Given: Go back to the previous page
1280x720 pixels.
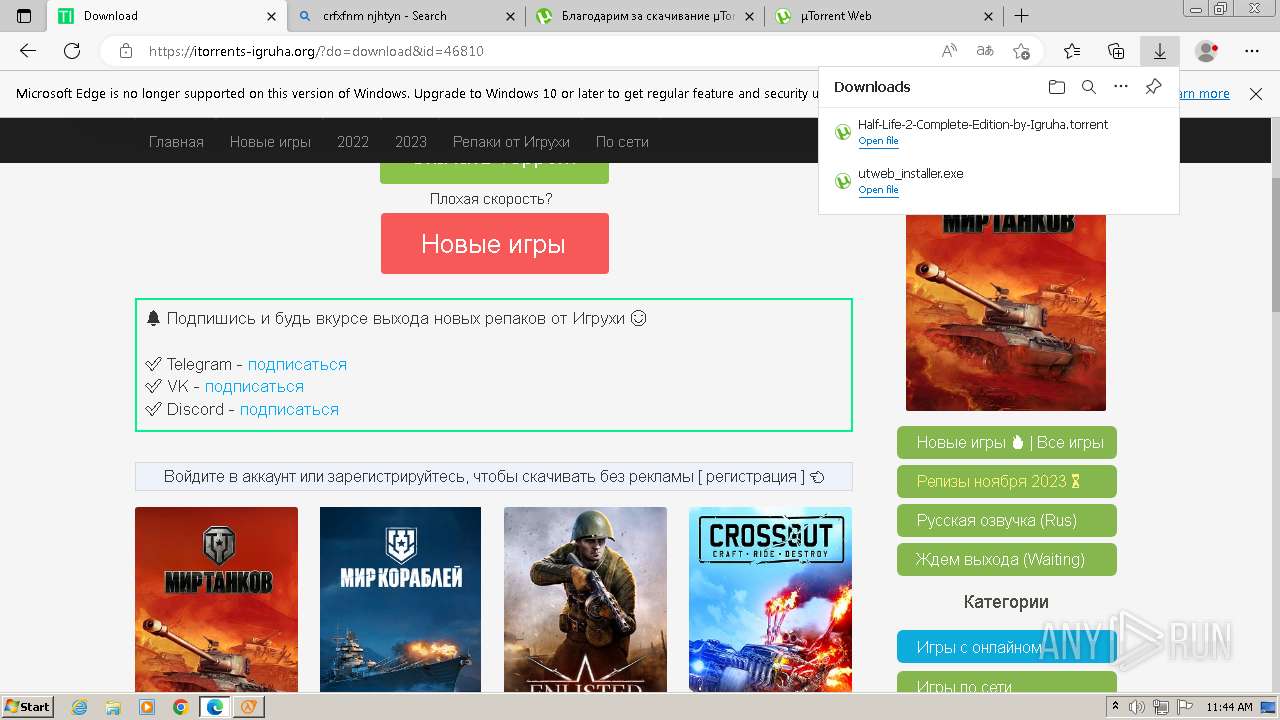Looking at the screenshot, I should pyautogui.click(x=28, y=51).
